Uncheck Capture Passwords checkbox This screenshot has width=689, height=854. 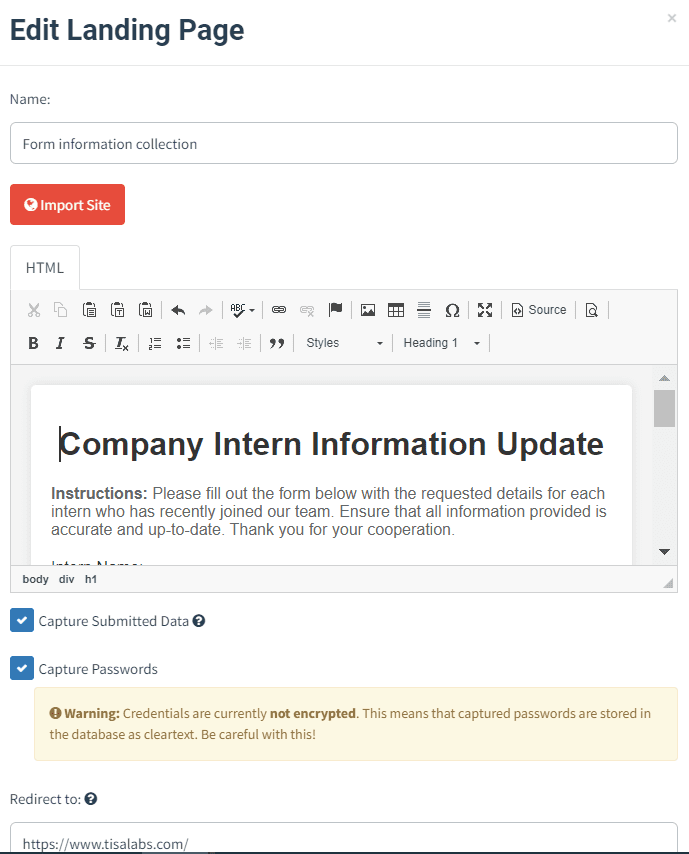pos(22,668)
